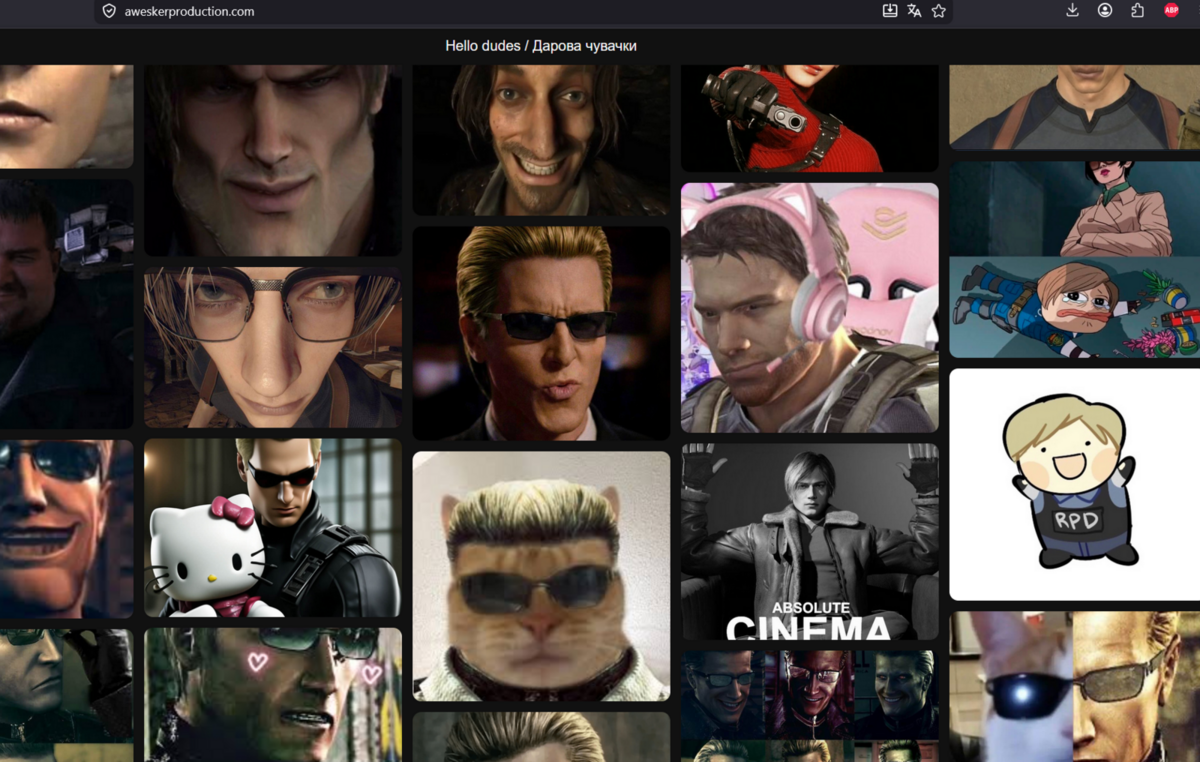Open the 'Absolute Cinema' black-and-white image
The height and width of the screenshot is (762, 1200).
coord(810,542)
